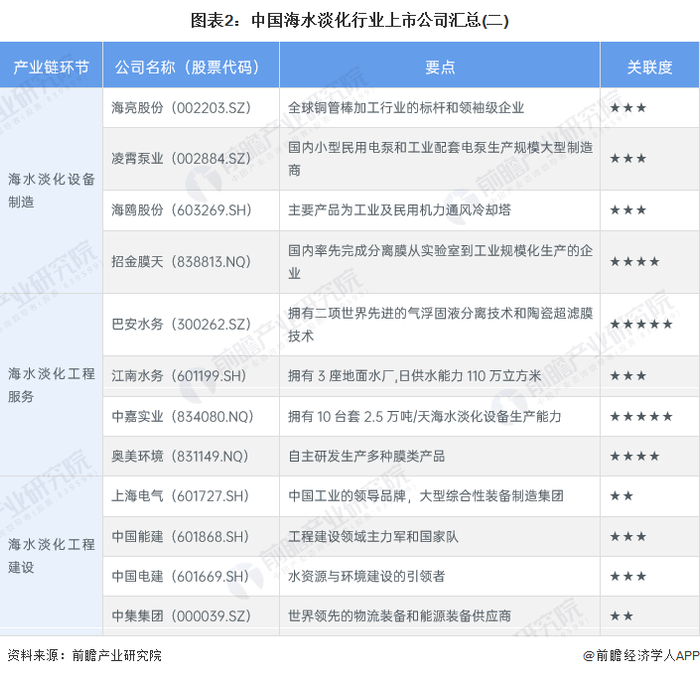The width and height of the screenshot is (700, 676).
Task: Click the four-star rating for 招金膜天
Action: click(634, 262)
